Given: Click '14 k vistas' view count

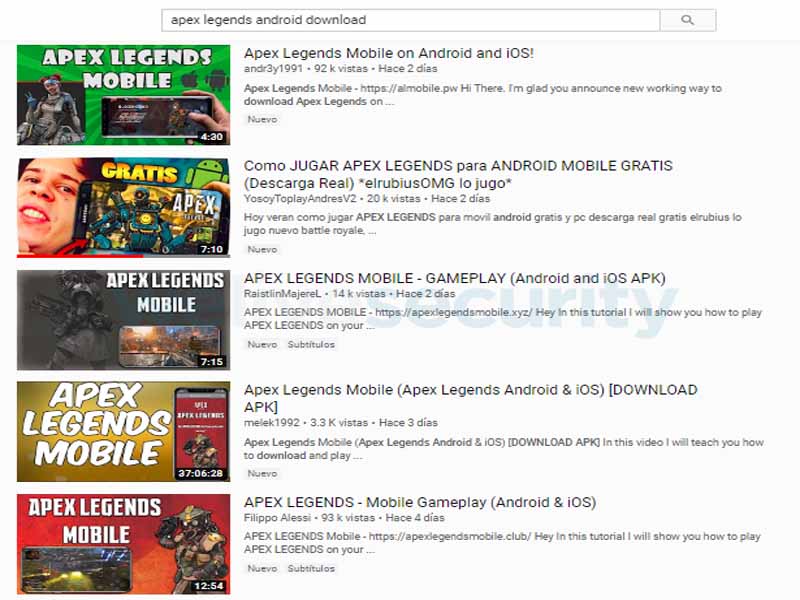Looking at the screenshot, I should [359, 293].
